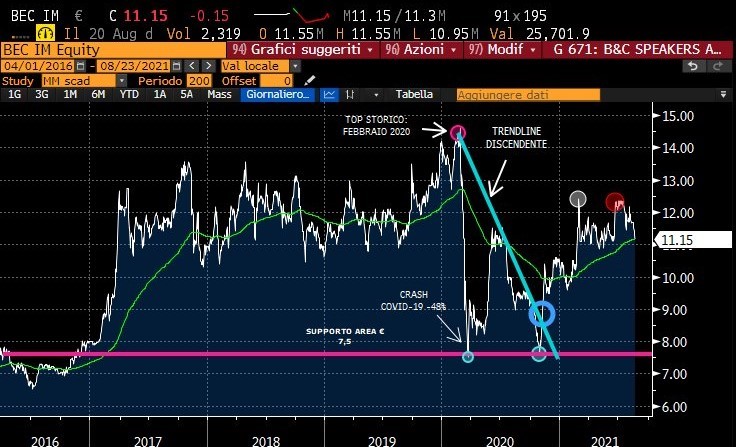Select the Mass time range
This screenshot has height=447, width=736.
point(219,94)
